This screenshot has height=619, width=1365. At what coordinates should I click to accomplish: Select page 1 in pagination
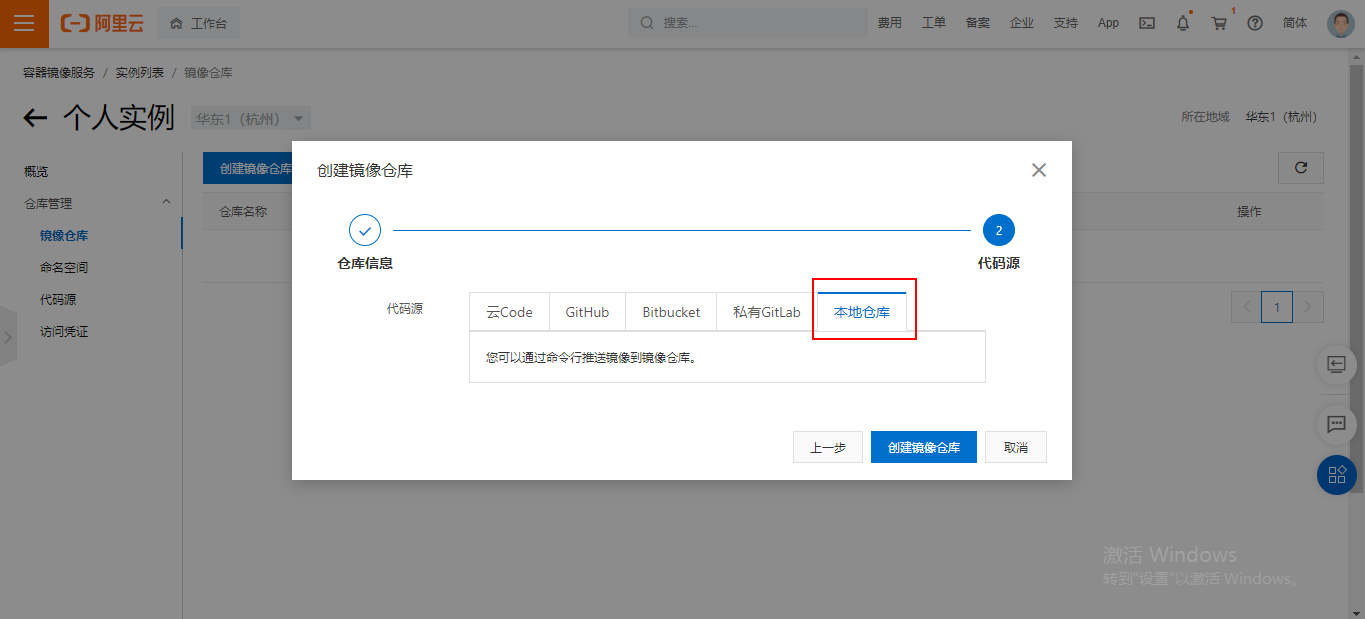(x=1277, y=307)
